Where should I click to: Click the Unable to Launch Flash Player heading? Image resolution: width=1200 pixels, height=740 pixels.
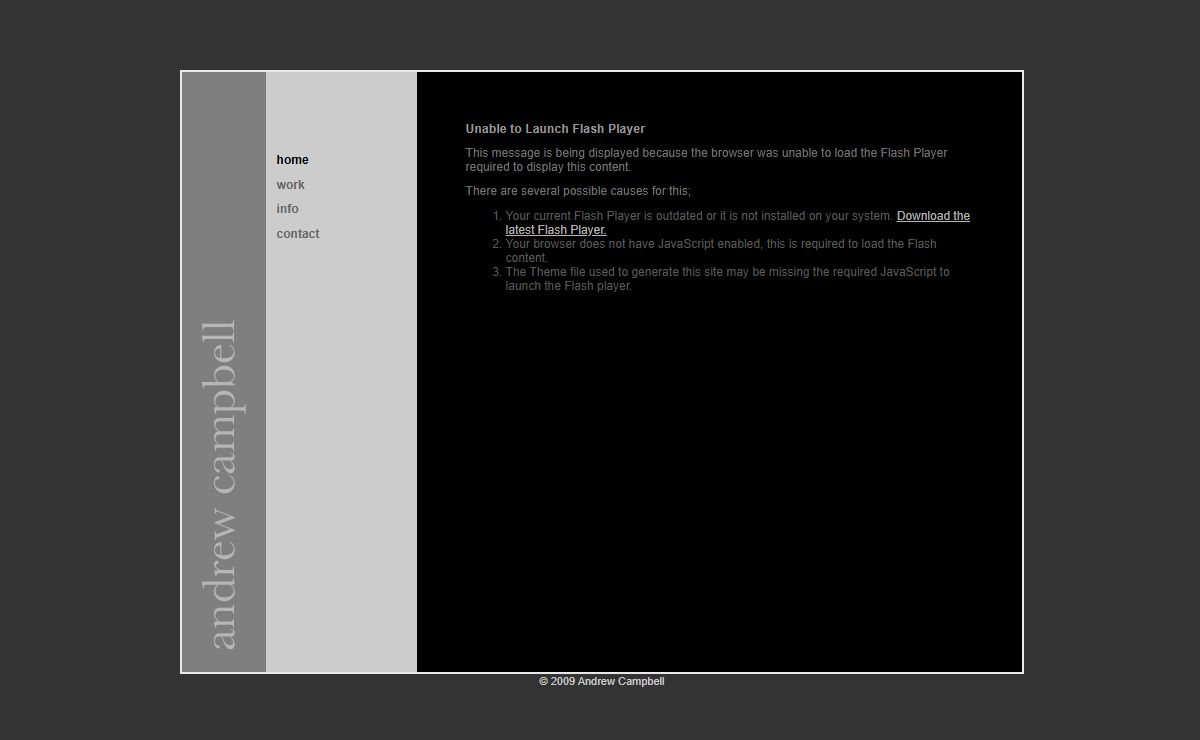click(x=555, y=129)
